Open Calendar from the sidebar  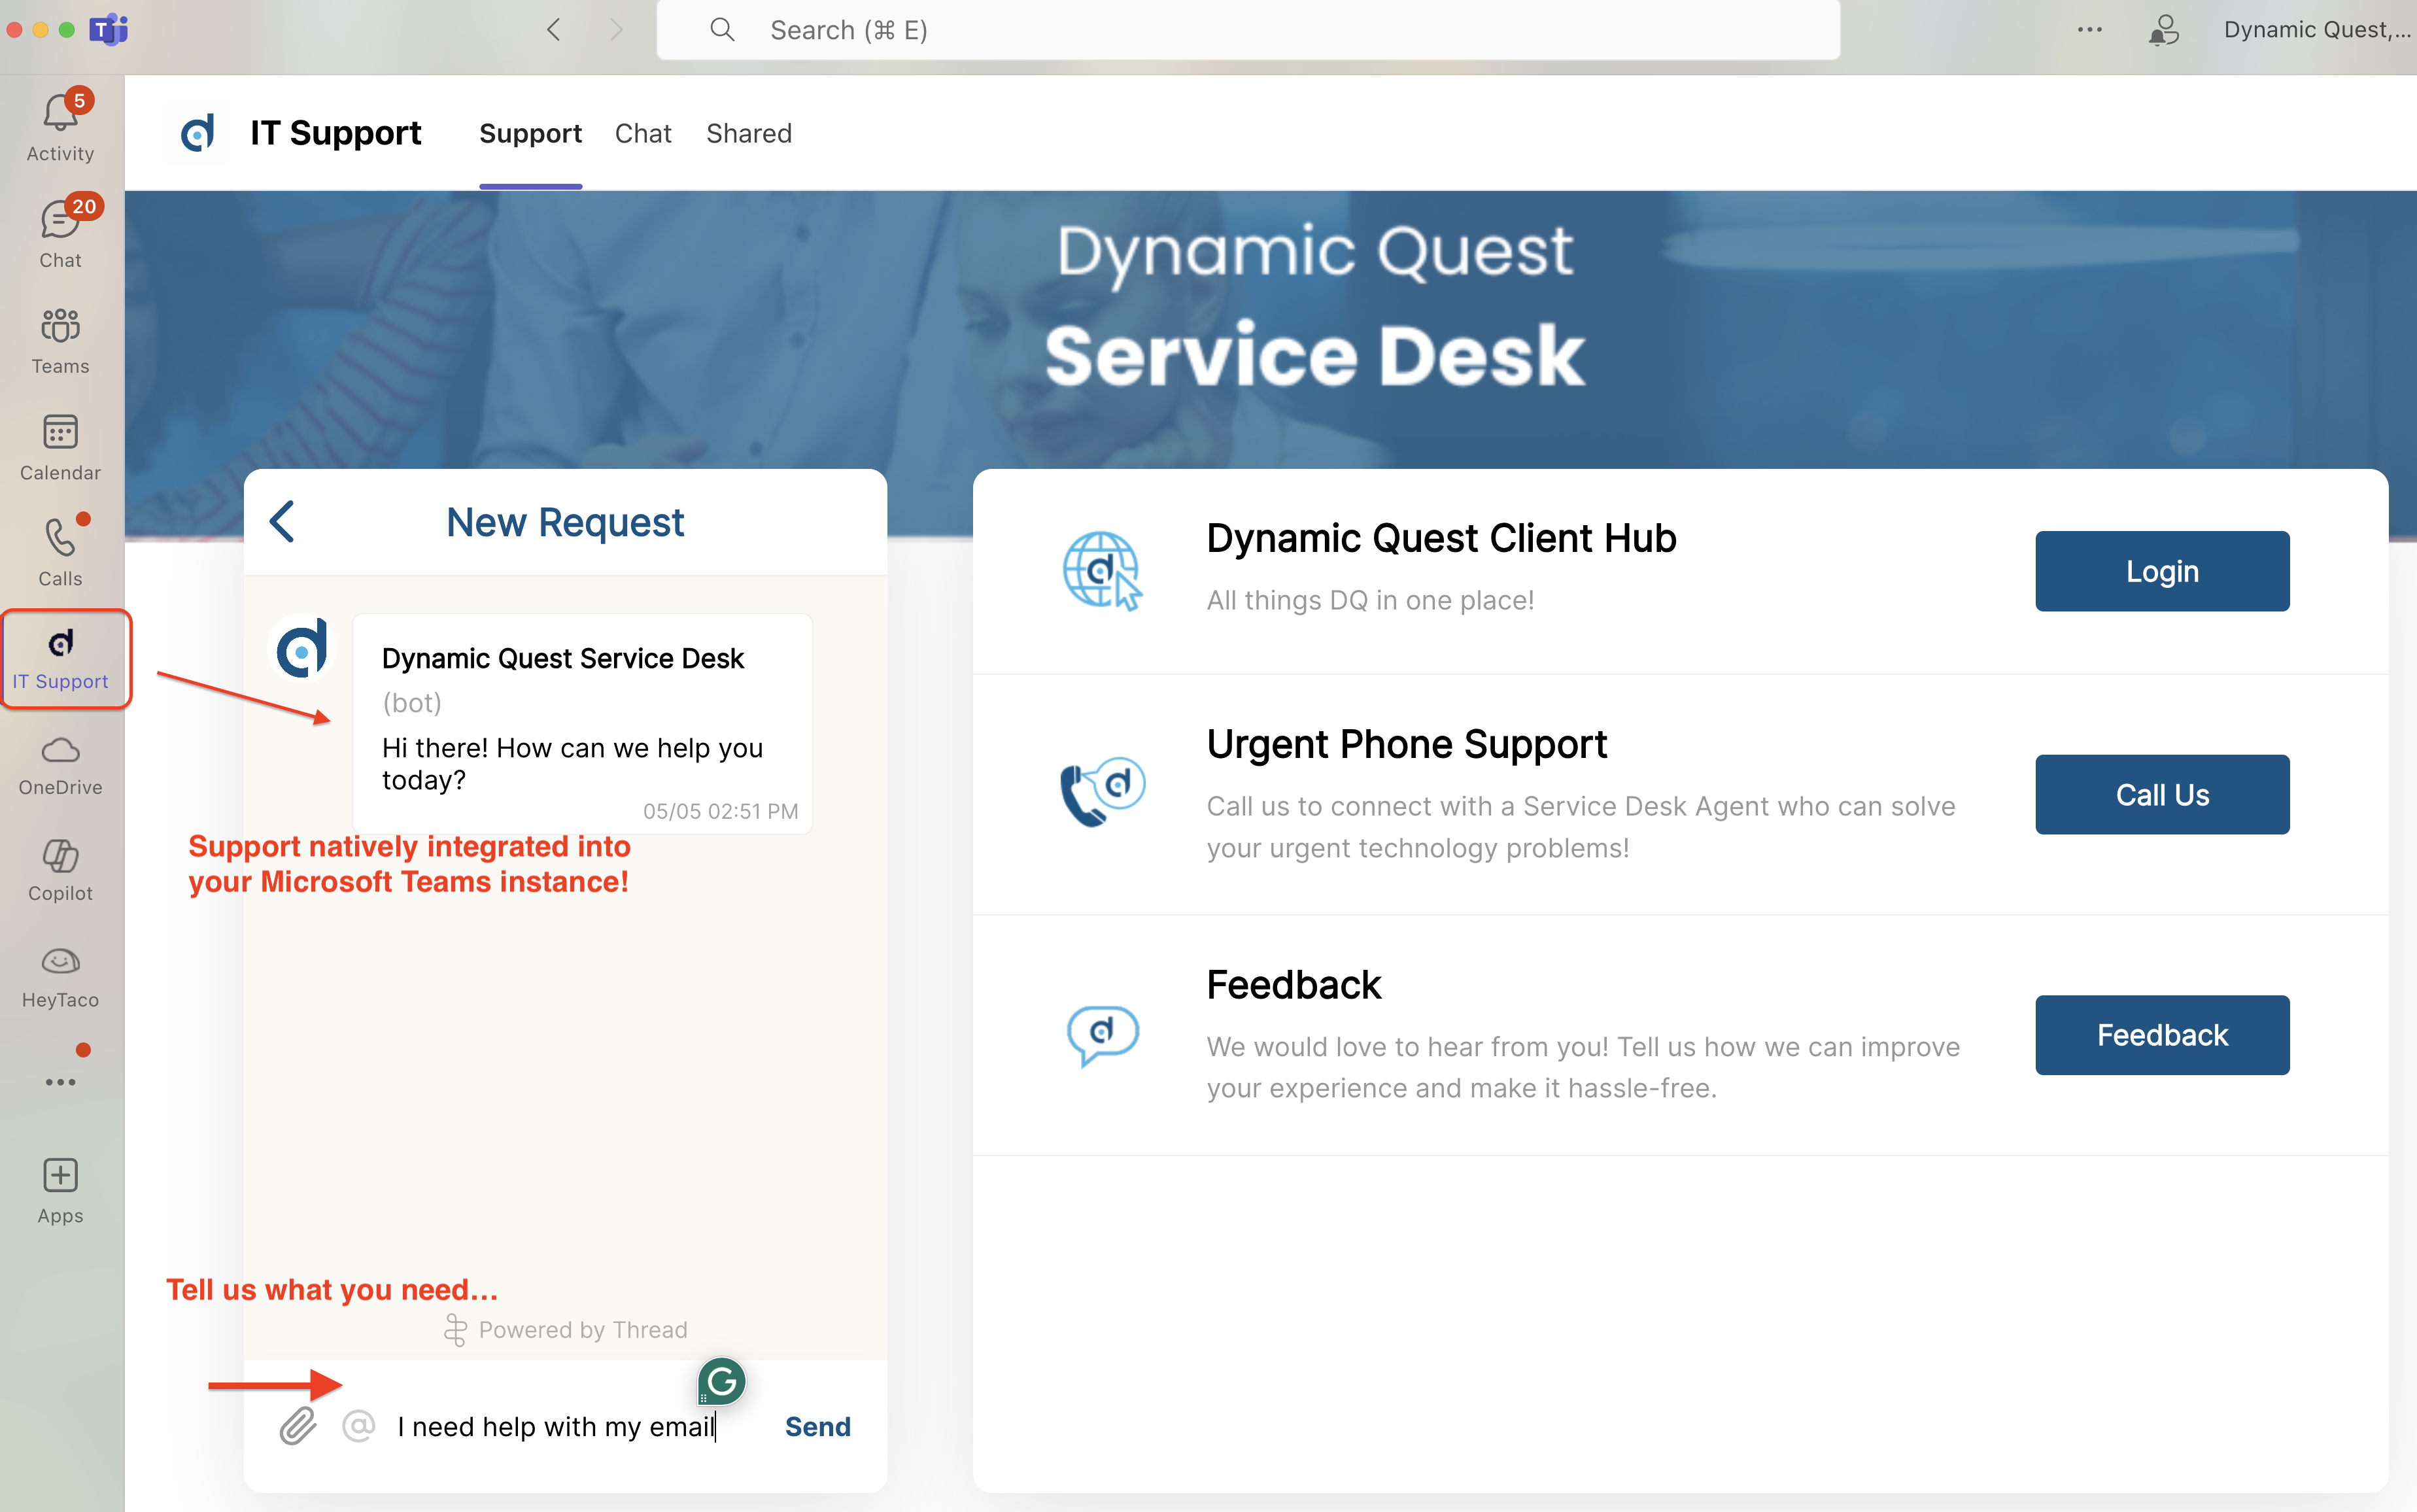point(60,447)
